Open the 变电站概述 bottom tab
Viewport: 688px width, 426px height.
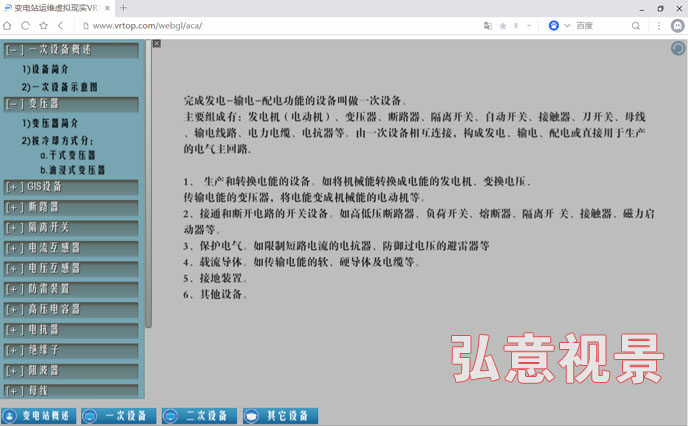click(39, 416)
